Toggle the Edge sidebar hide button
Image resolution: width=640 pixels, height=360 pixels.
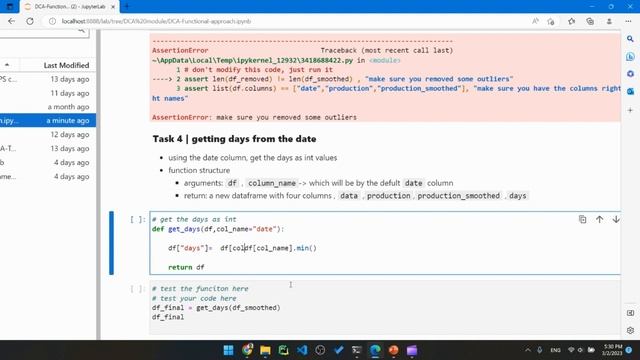[630, 313]
